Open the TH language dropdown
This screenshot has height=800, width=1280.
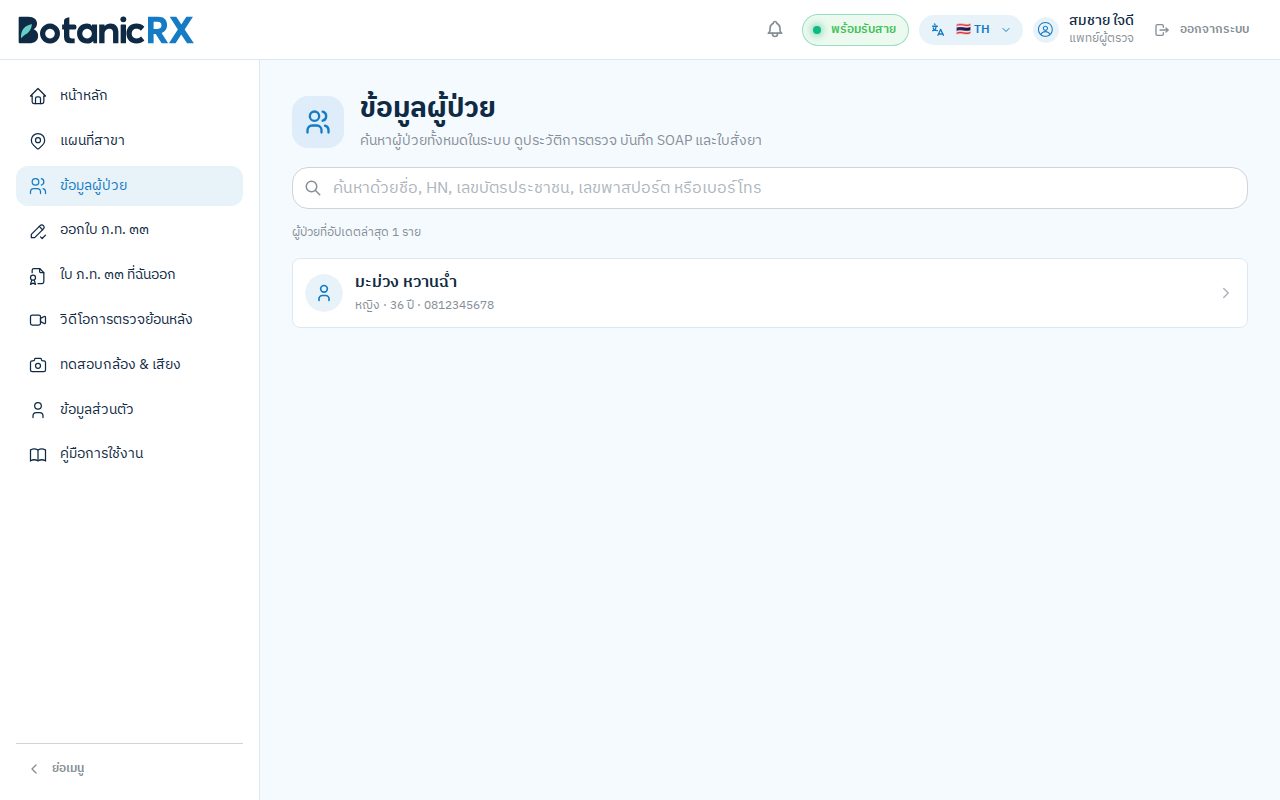click(x=971, y=30)
